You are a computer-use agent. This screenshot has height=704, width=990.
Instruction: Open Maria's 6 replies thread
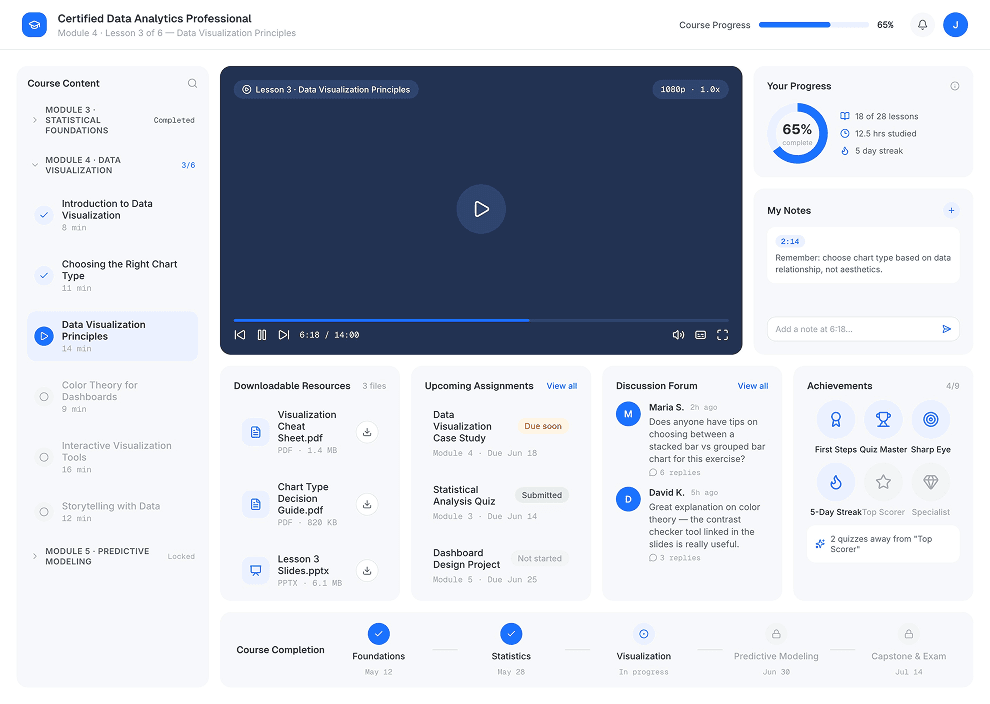pyautogui.click(x=675, y=472)
